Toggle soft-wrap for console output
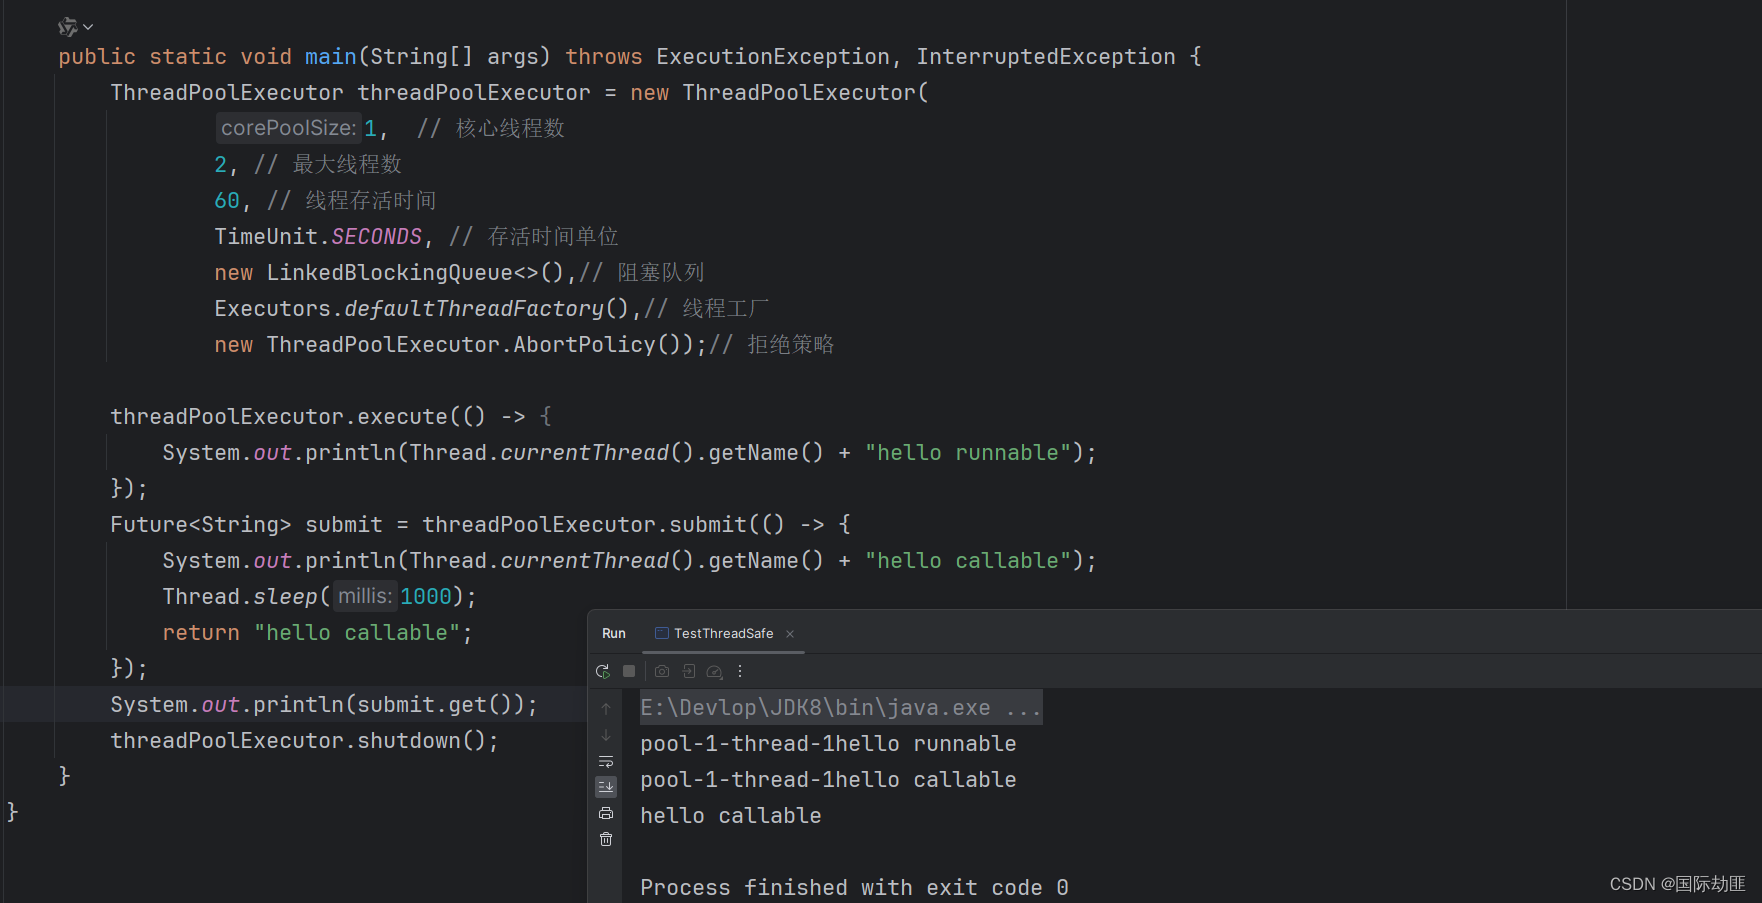 tap(606, 761)
